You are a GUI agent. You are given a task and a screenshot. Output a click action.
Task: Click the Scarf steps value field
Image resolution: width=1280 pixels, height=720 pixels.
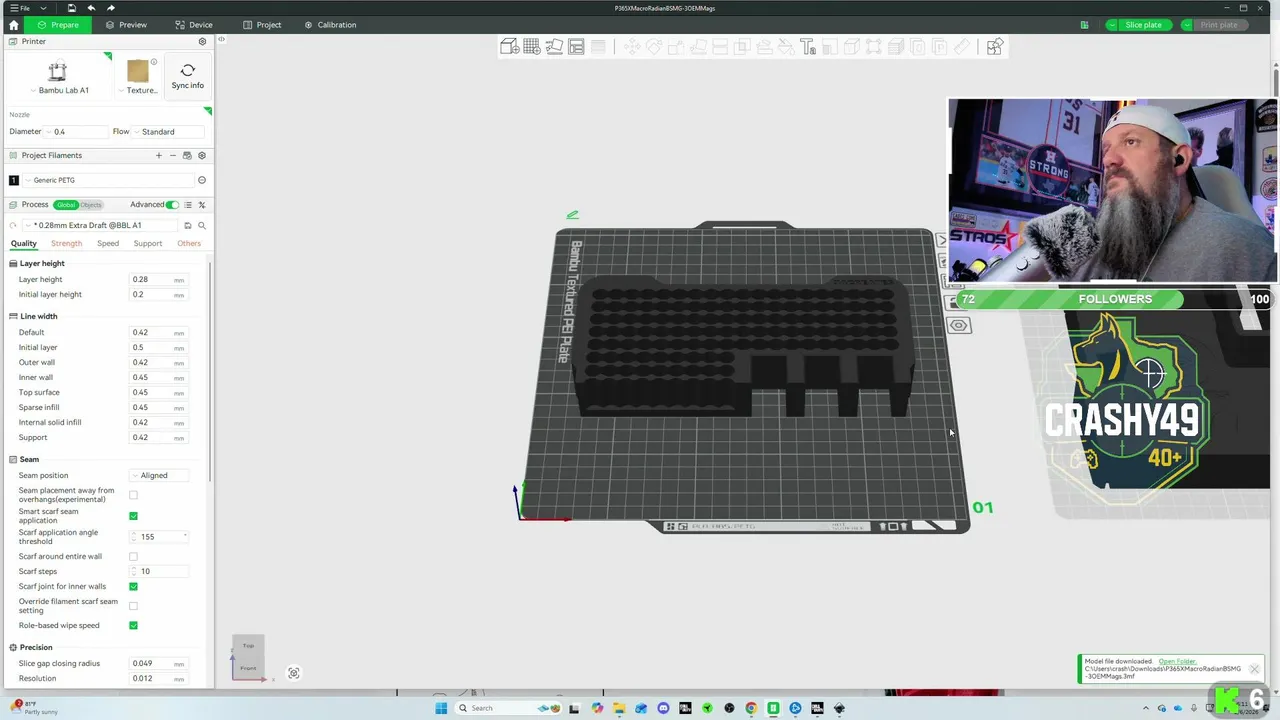(159, 571)
